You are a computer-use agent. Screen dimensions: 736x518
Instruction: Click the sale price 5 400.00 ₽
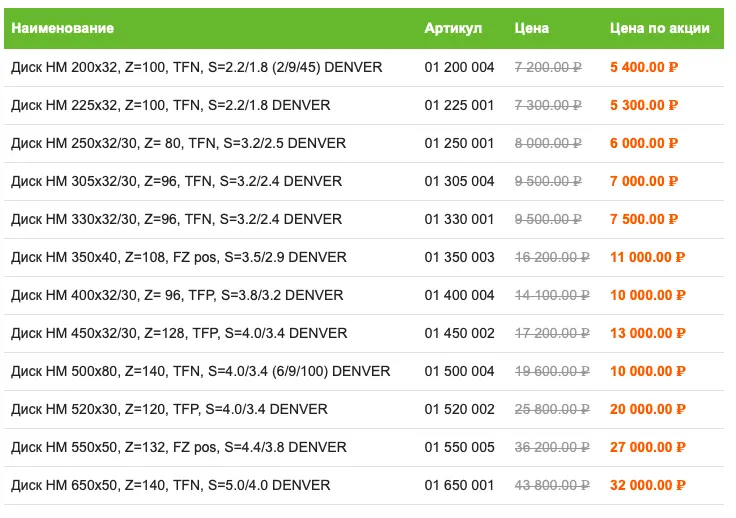click(x=644, y=67)
